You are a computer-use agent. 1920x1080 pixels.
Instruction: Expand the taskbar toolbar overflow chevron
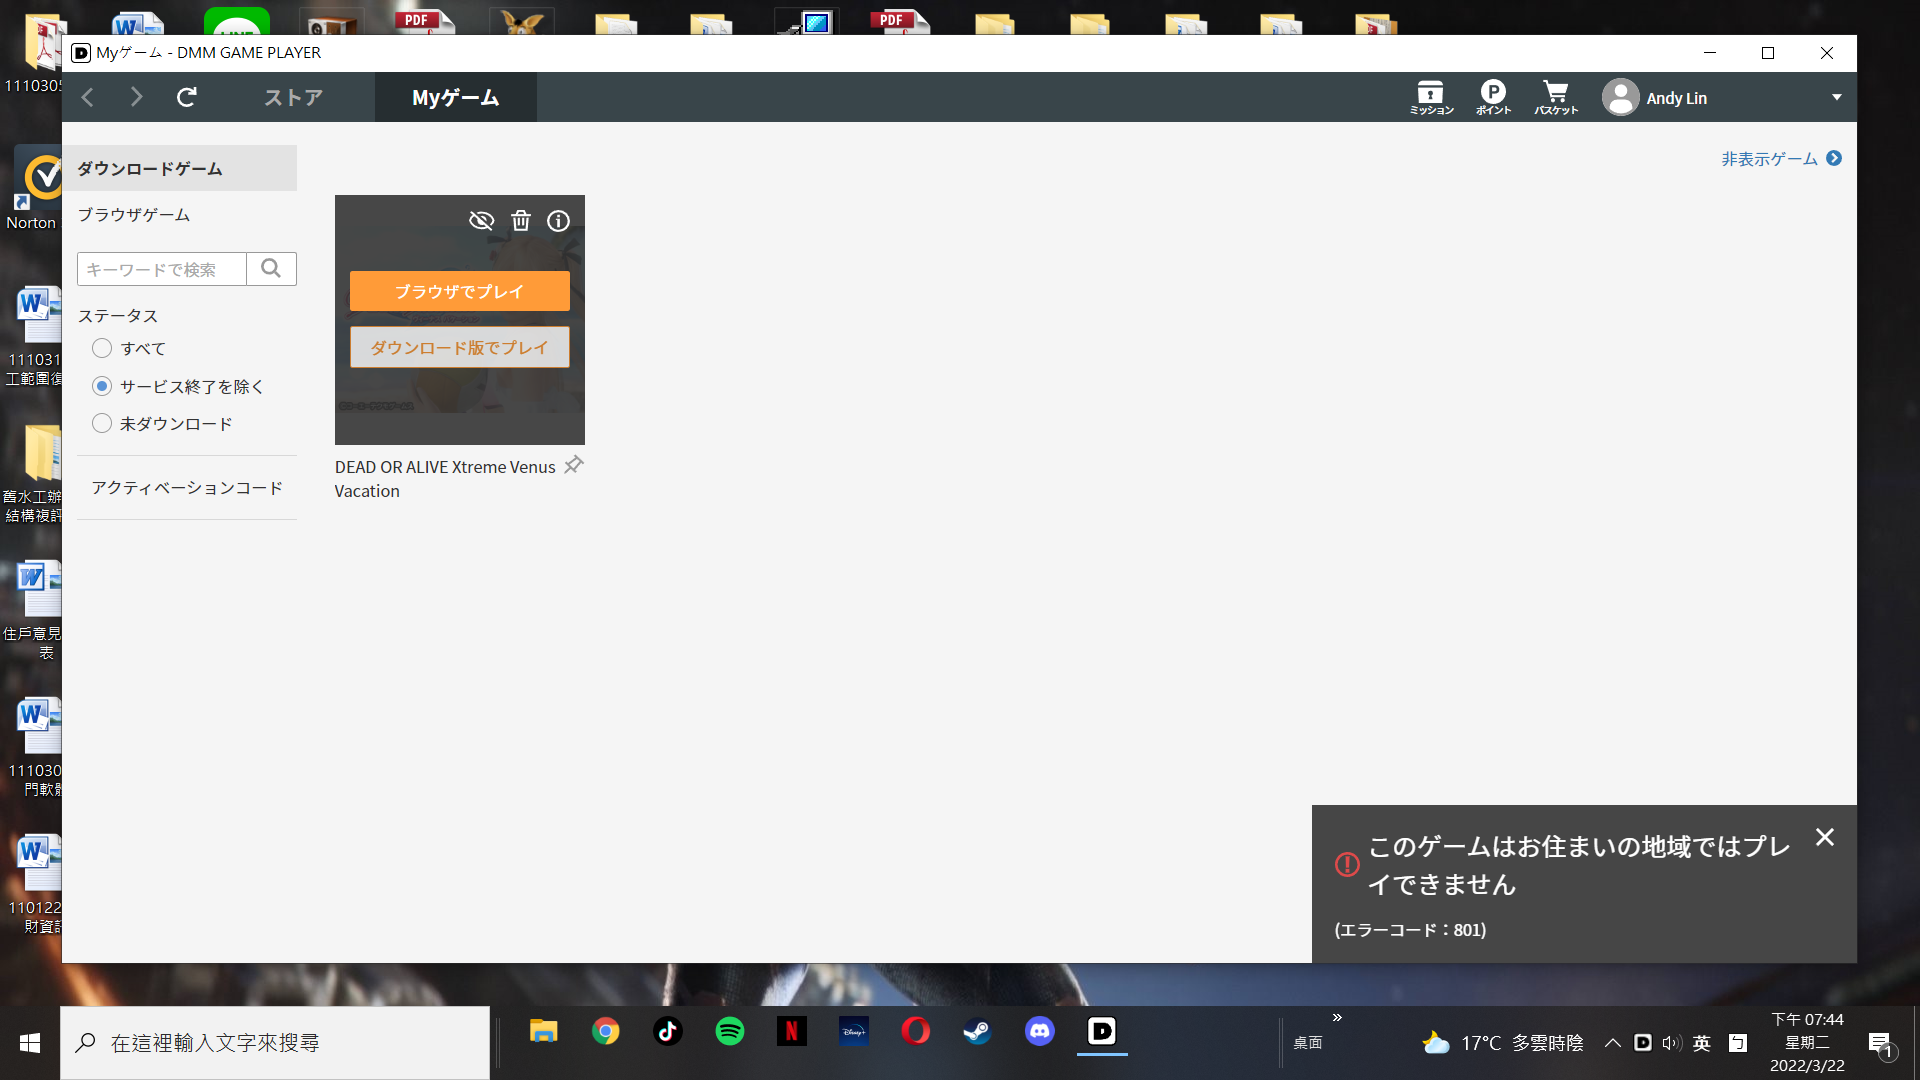(1337, 1018)
